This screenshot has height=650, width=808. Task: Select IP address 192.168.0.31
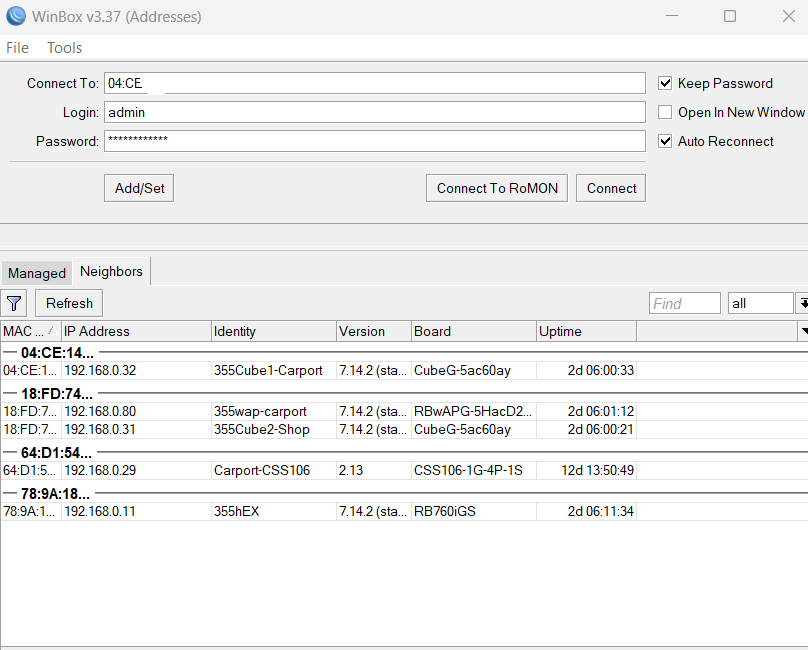click(100, 429)
